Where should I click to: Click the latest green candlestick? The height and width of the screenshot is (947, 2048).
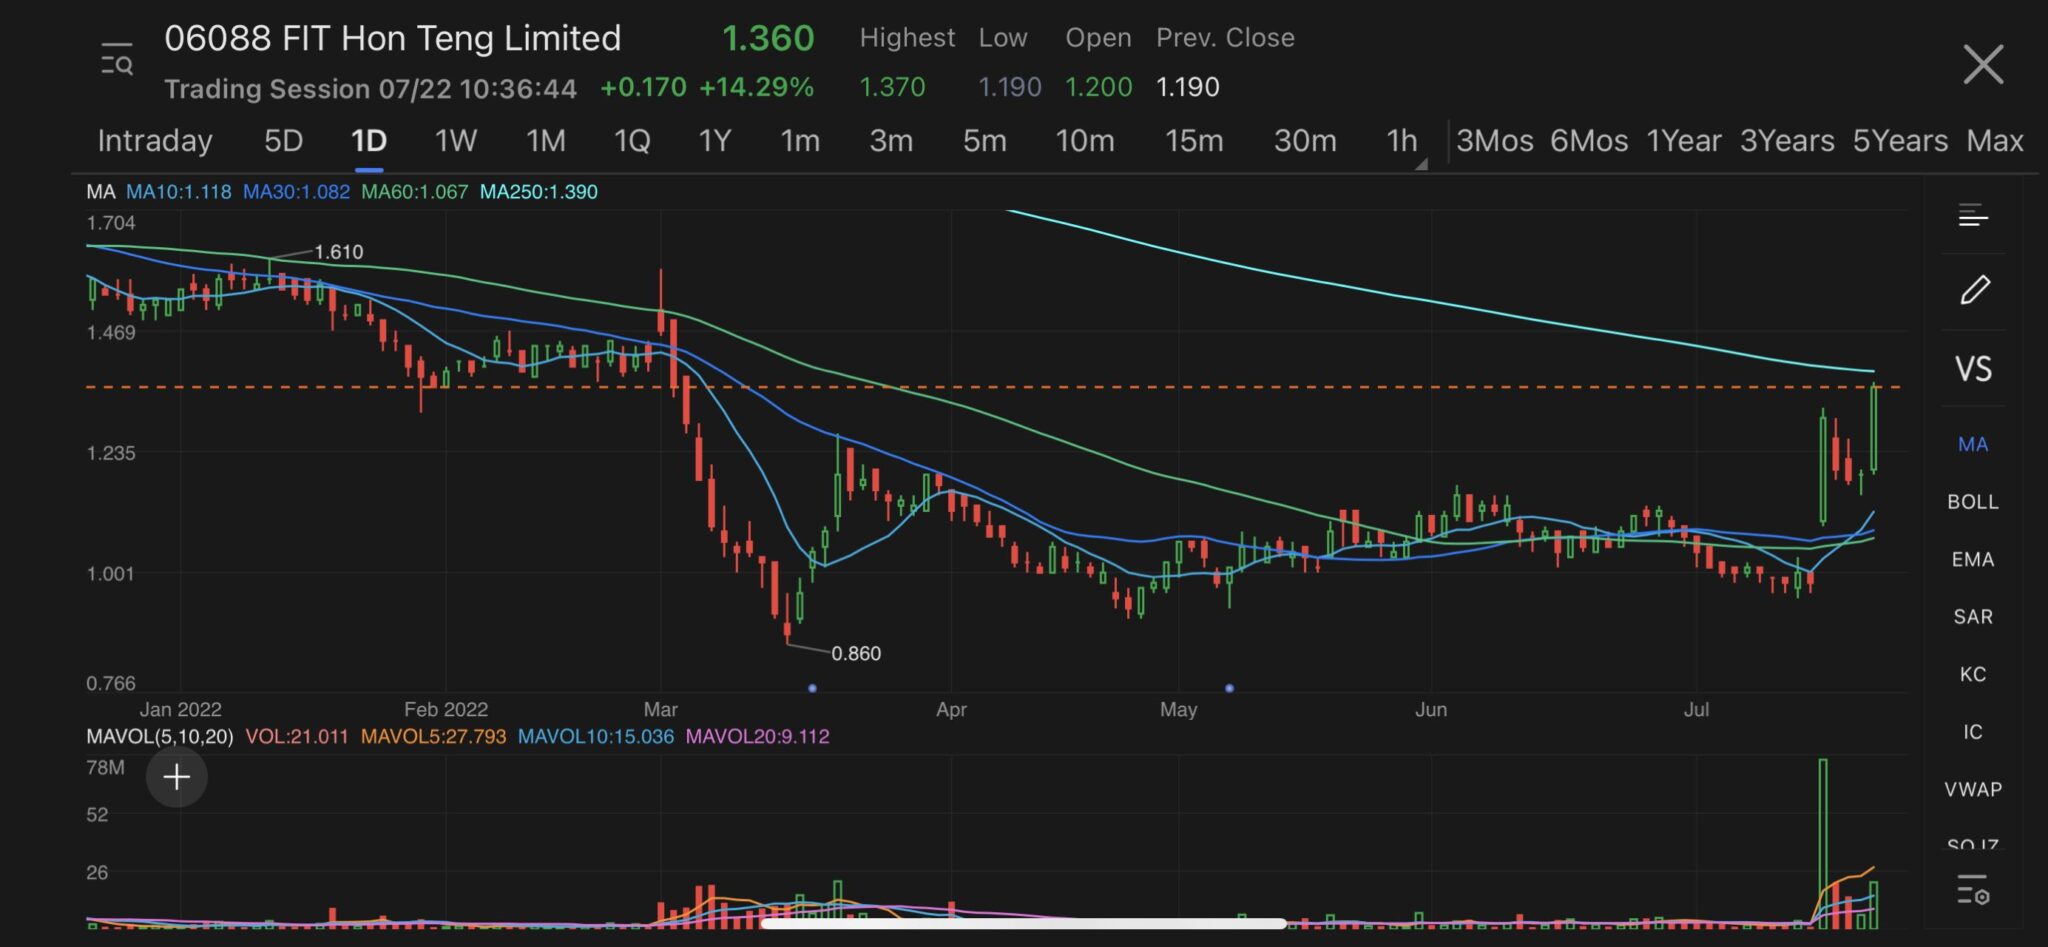coord(1874,427)
